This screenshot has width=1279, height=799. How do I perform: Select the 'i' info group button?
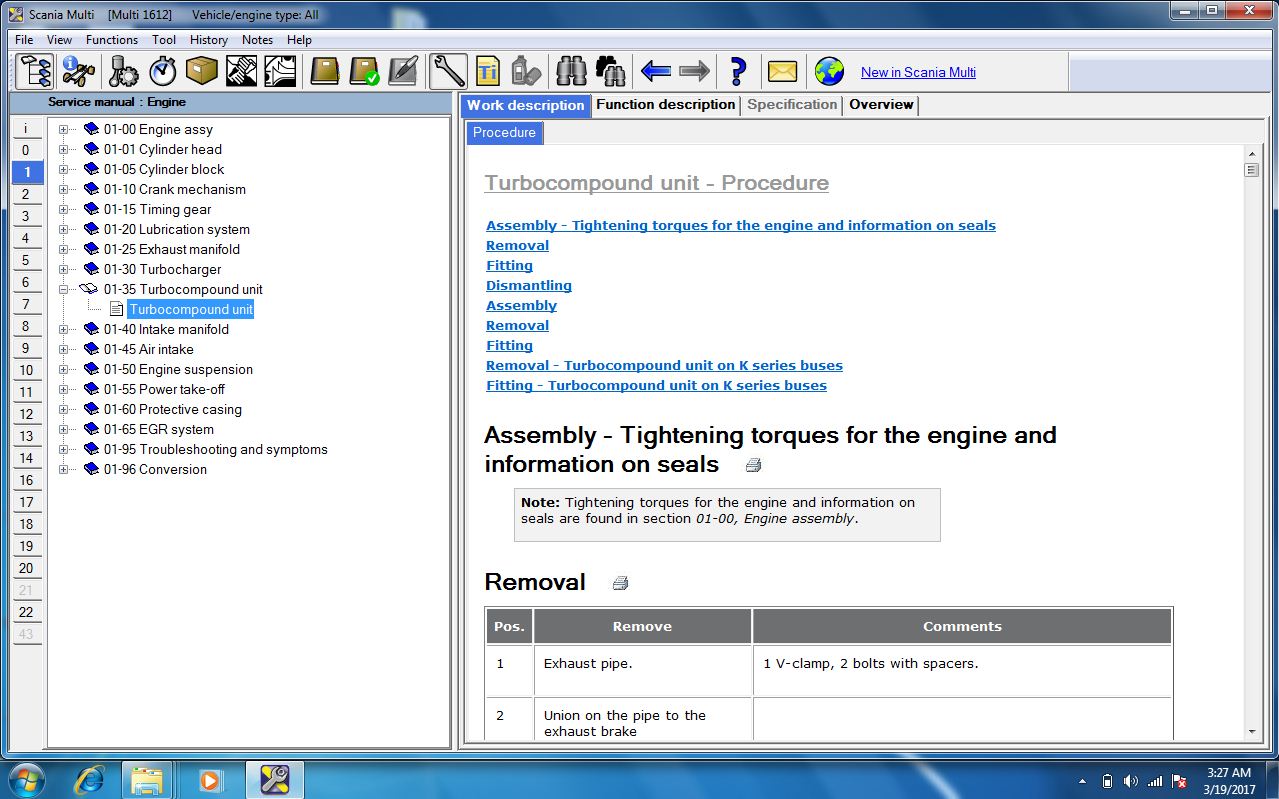pos(27,128)
